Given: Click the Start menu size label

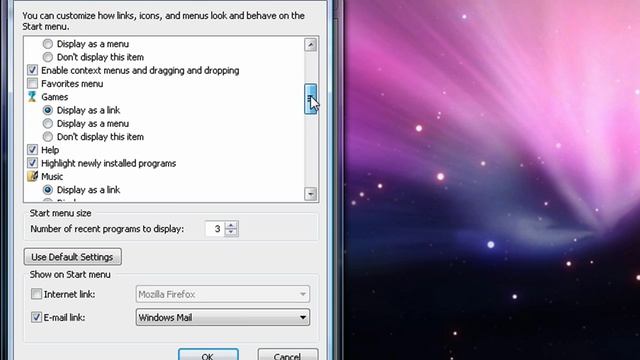Looking at the screenshot, I should pyautogui.click(x=60, y=213).
